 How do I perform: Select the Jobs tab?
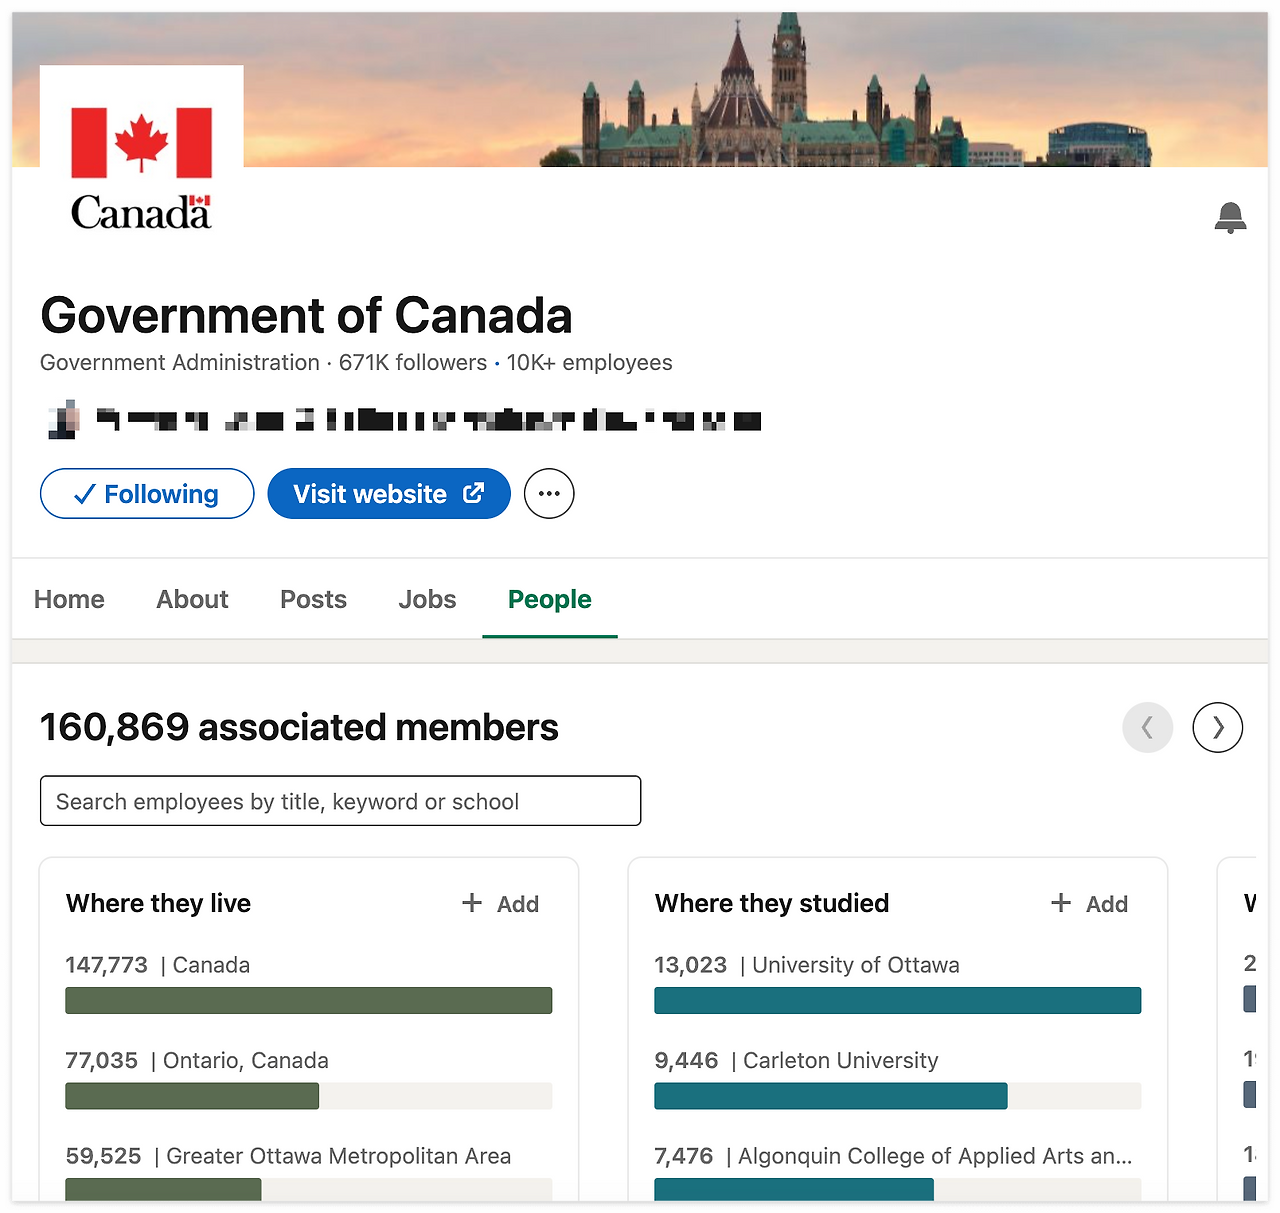click(x=427, y=599)
